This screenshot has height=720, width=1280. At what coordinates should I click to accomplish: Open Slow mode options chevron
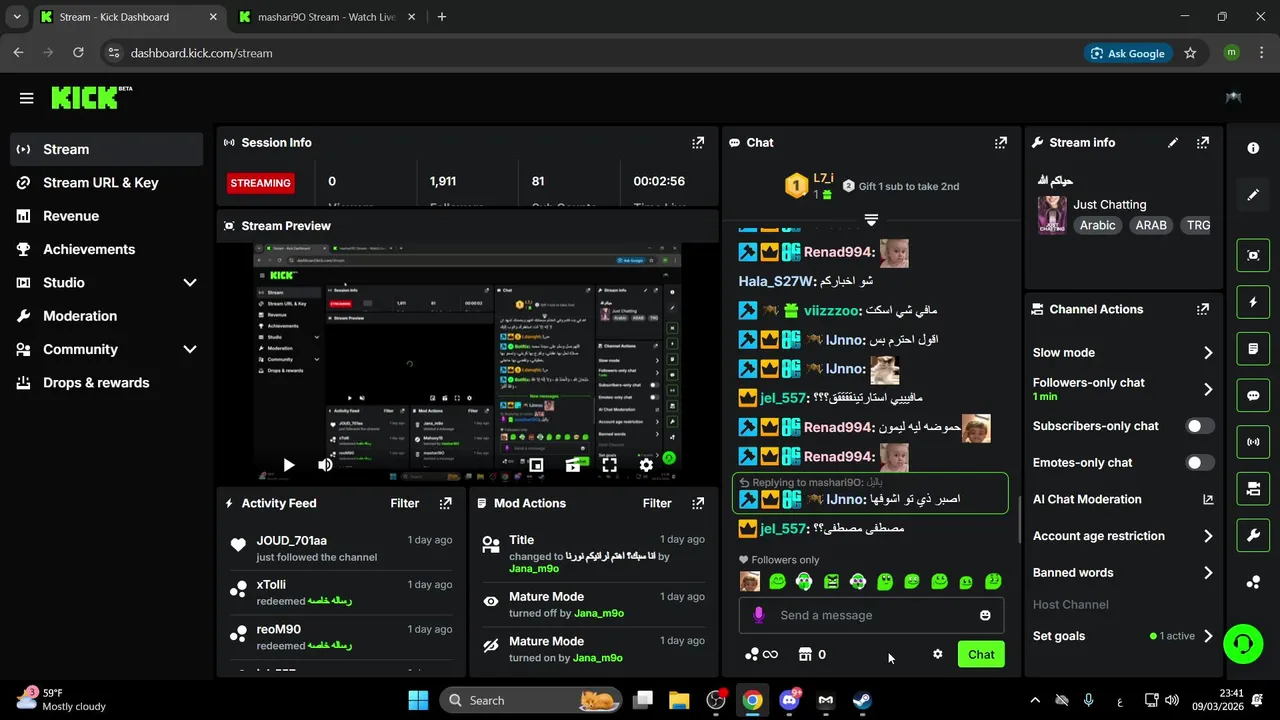1208,353
